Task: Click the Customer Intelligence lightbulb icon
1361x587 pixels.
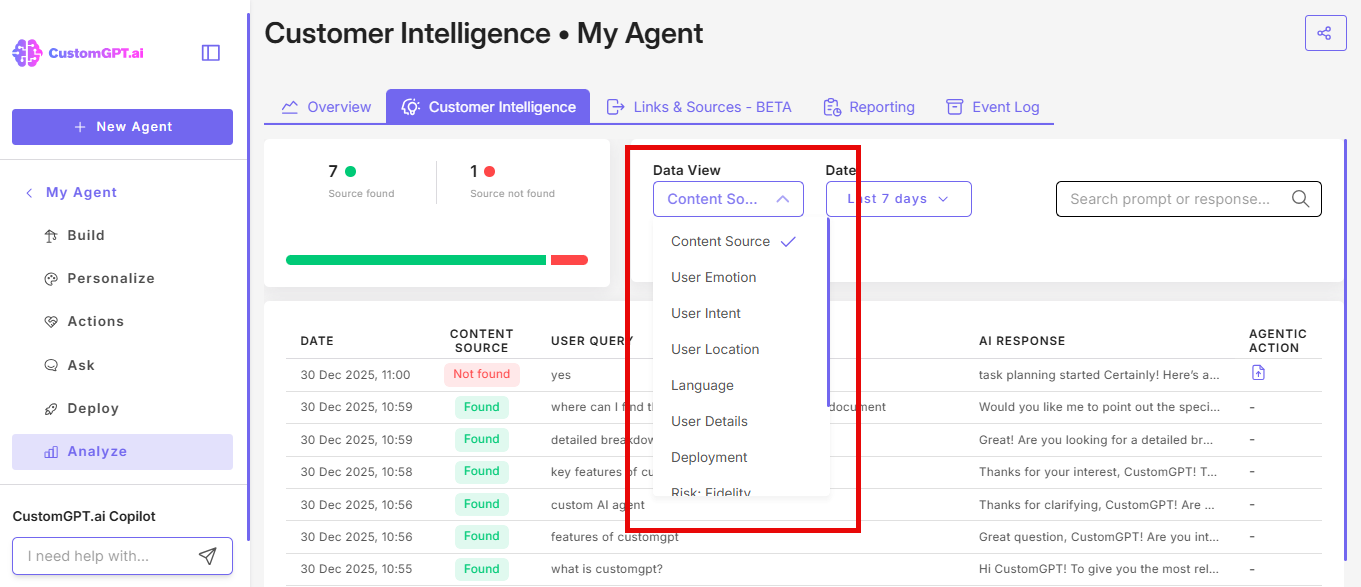Action: (x=410, y=107)
